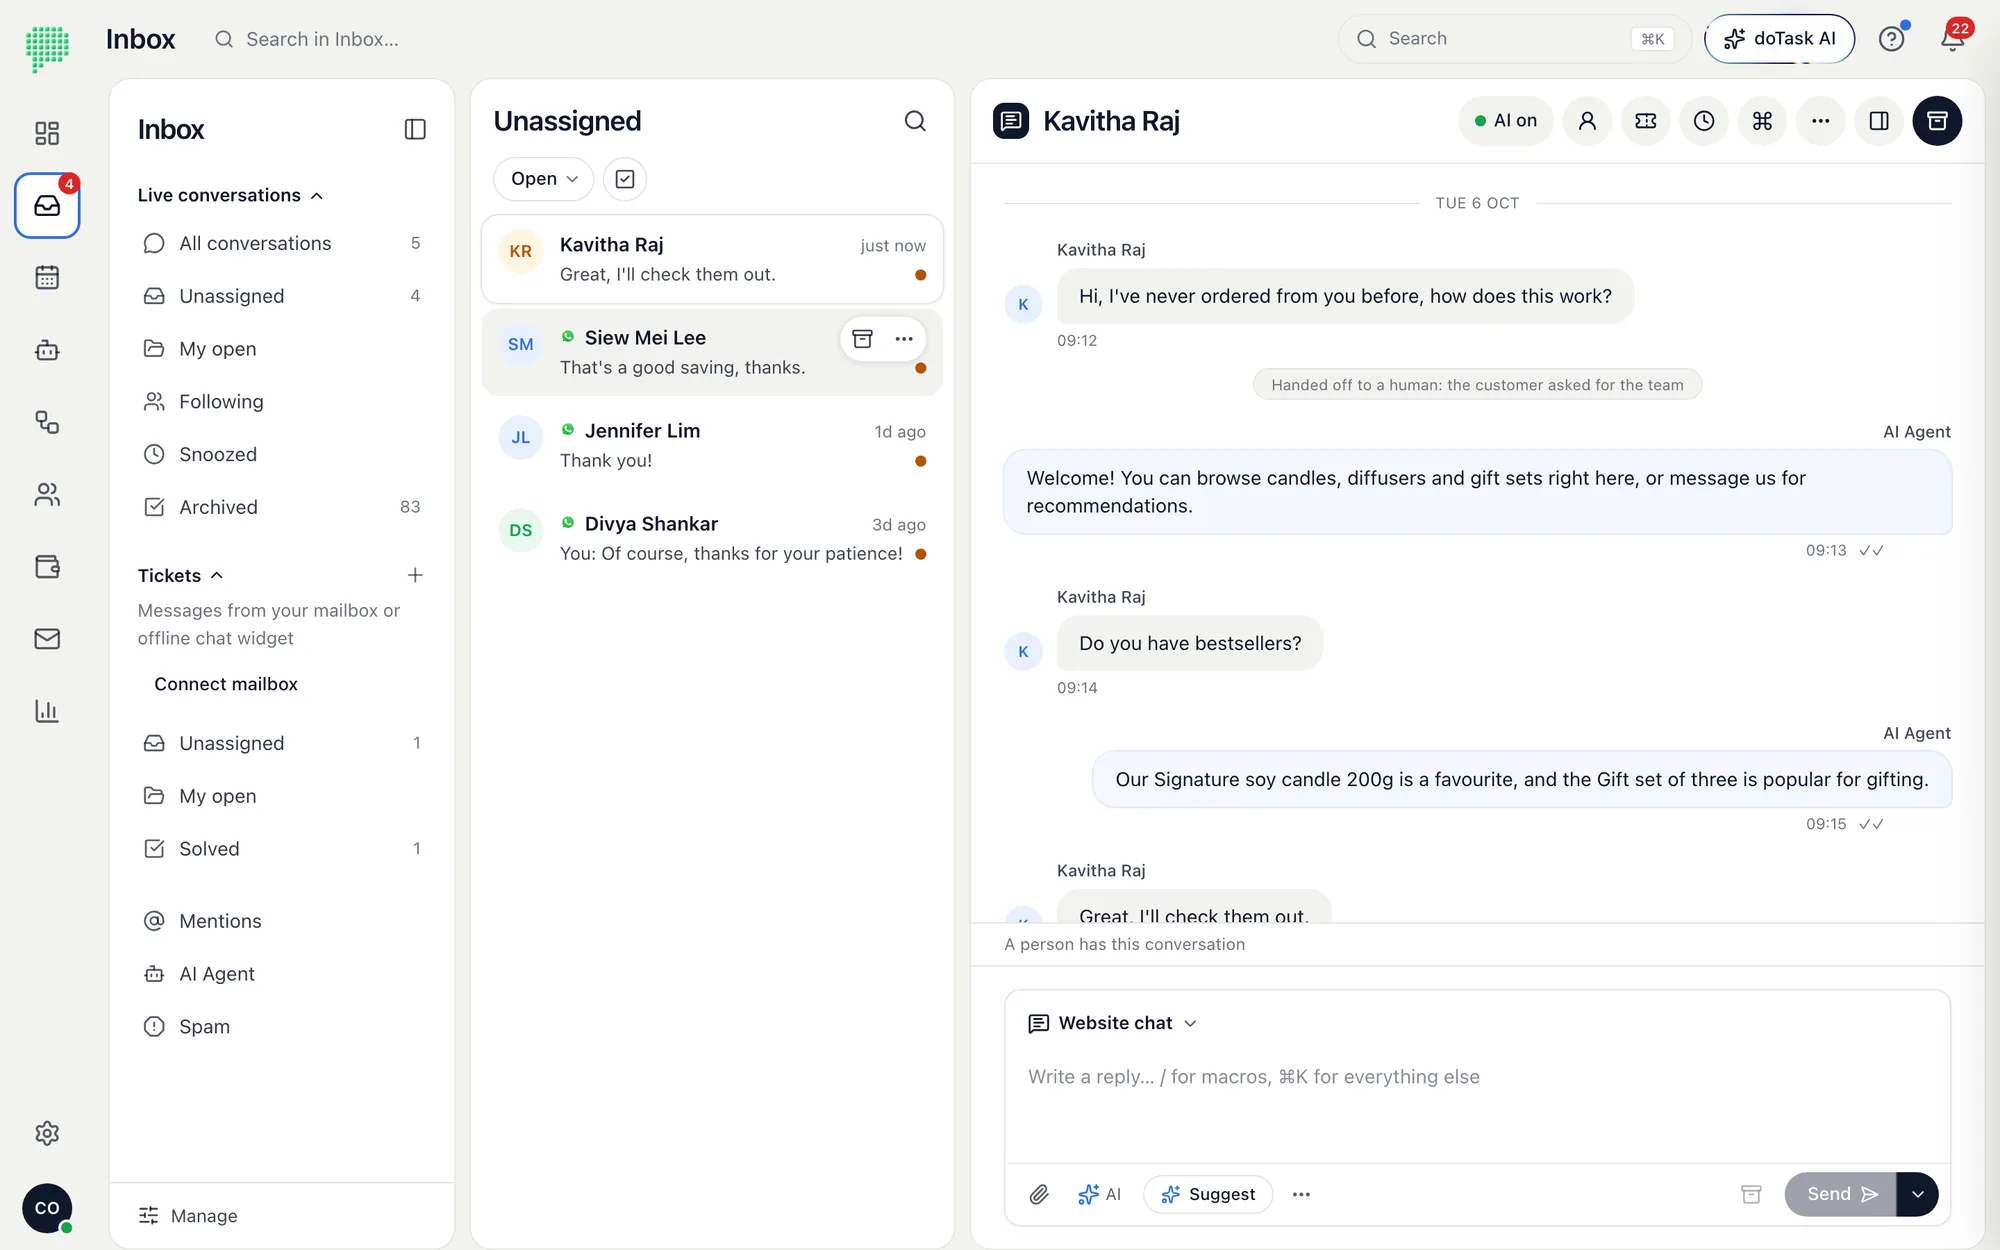
Task: Click Manage at sidebar bottom
Action: (188, 1216)
